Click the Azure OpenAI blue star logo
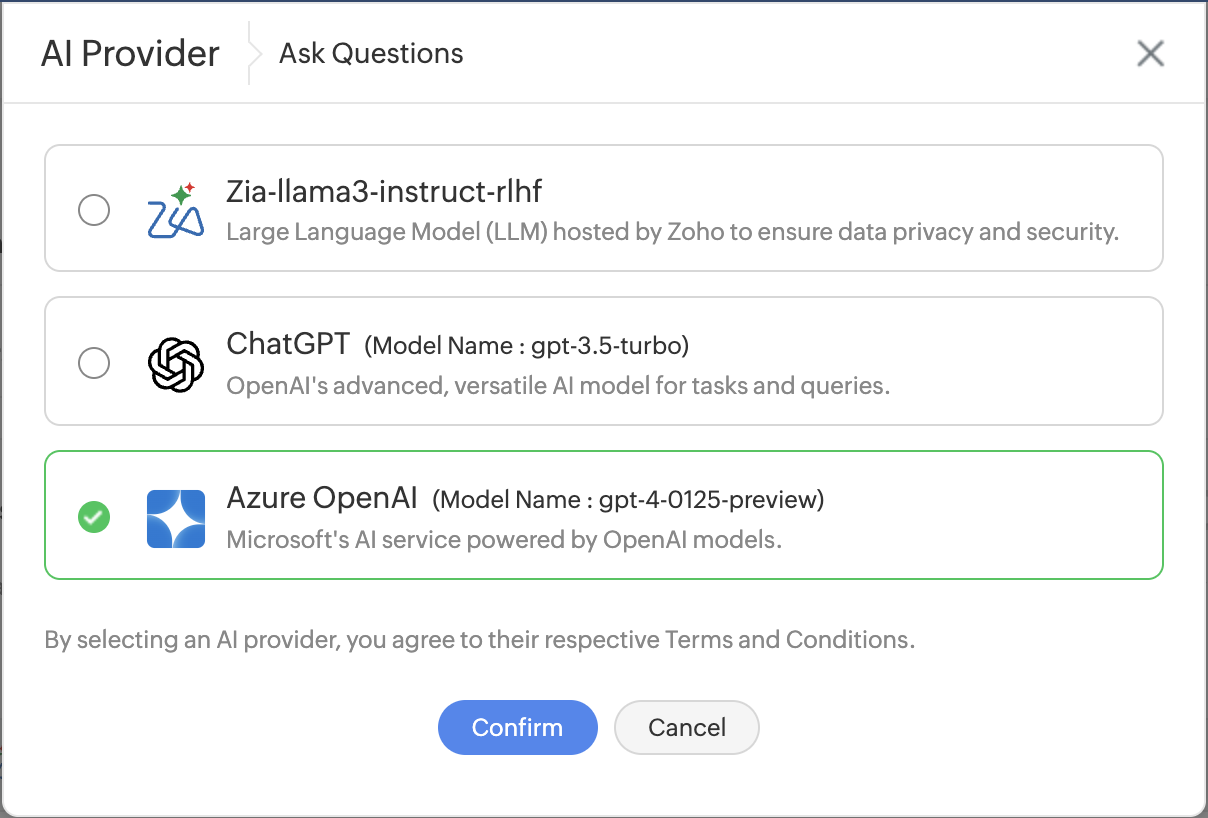 [x=176, y=518]
